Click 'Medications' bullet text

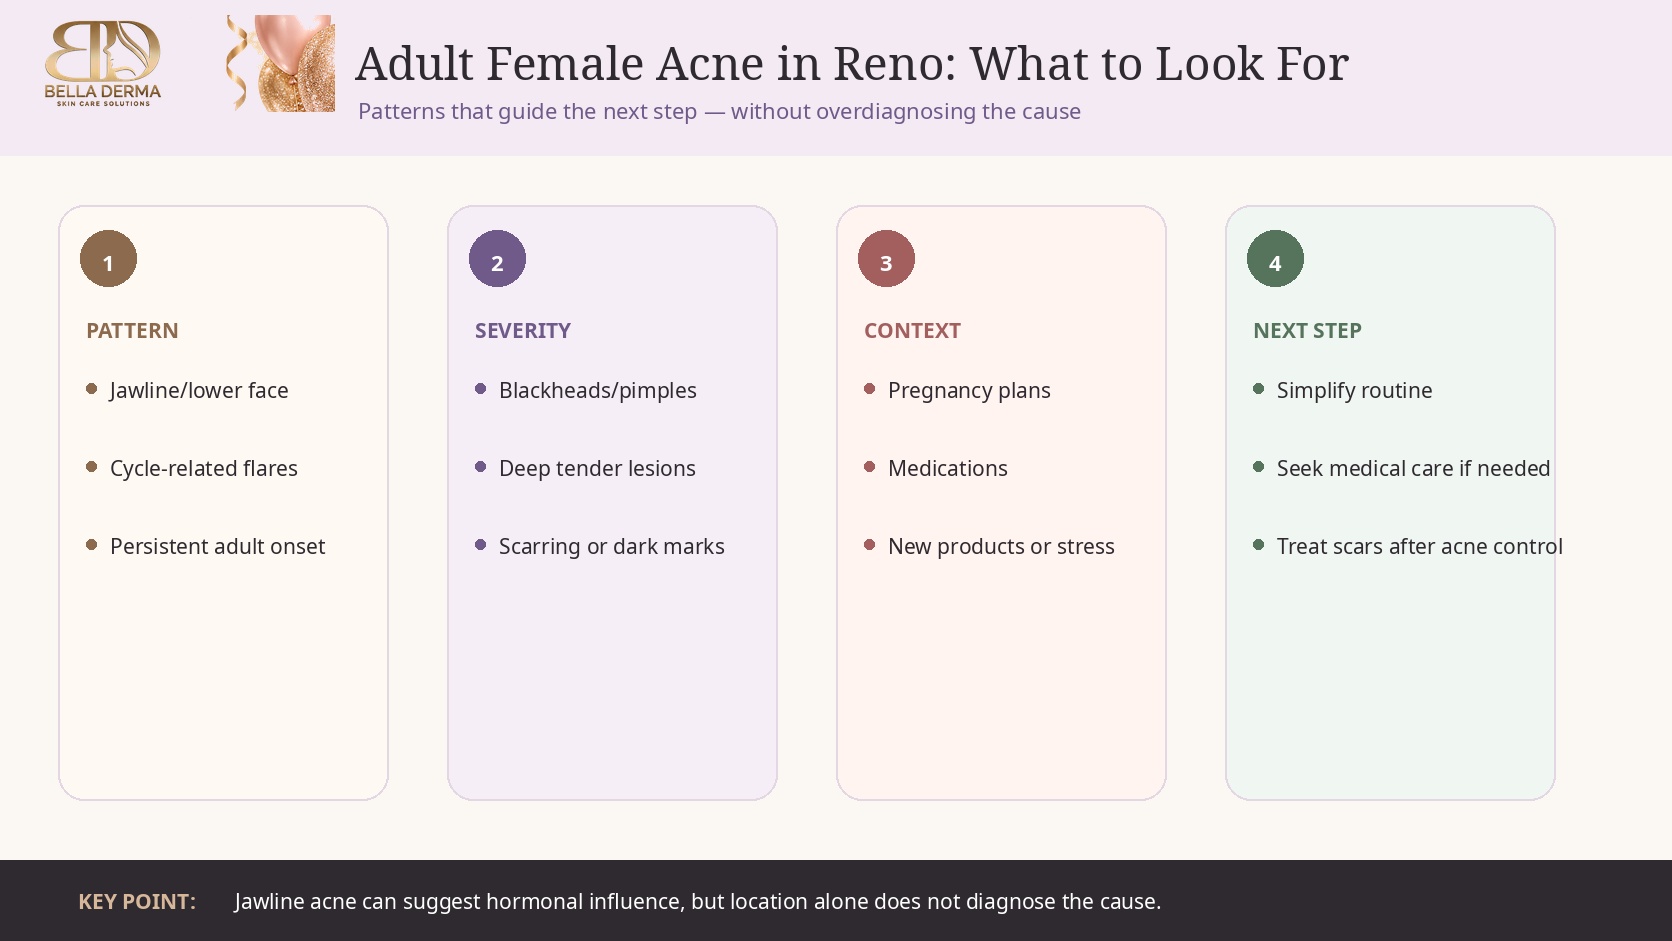coord(948,468)
